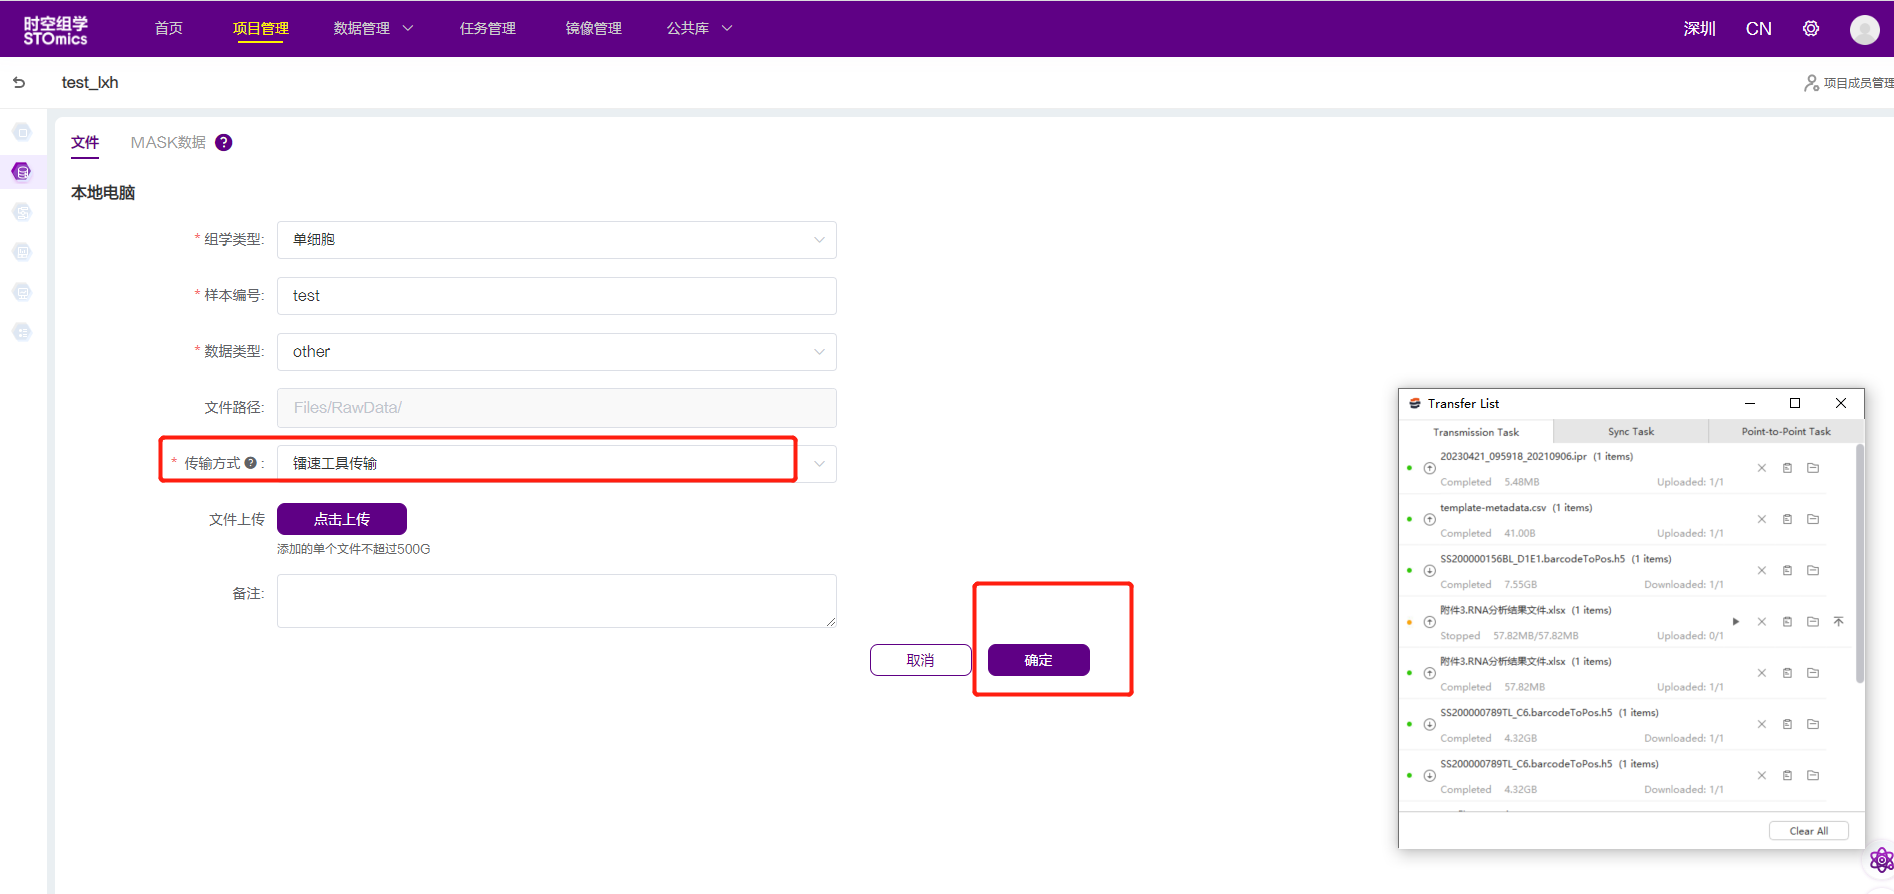Switch to the Sync Task tab
The width and height of the screenshot is (1894, 894).
(1631, 432)
